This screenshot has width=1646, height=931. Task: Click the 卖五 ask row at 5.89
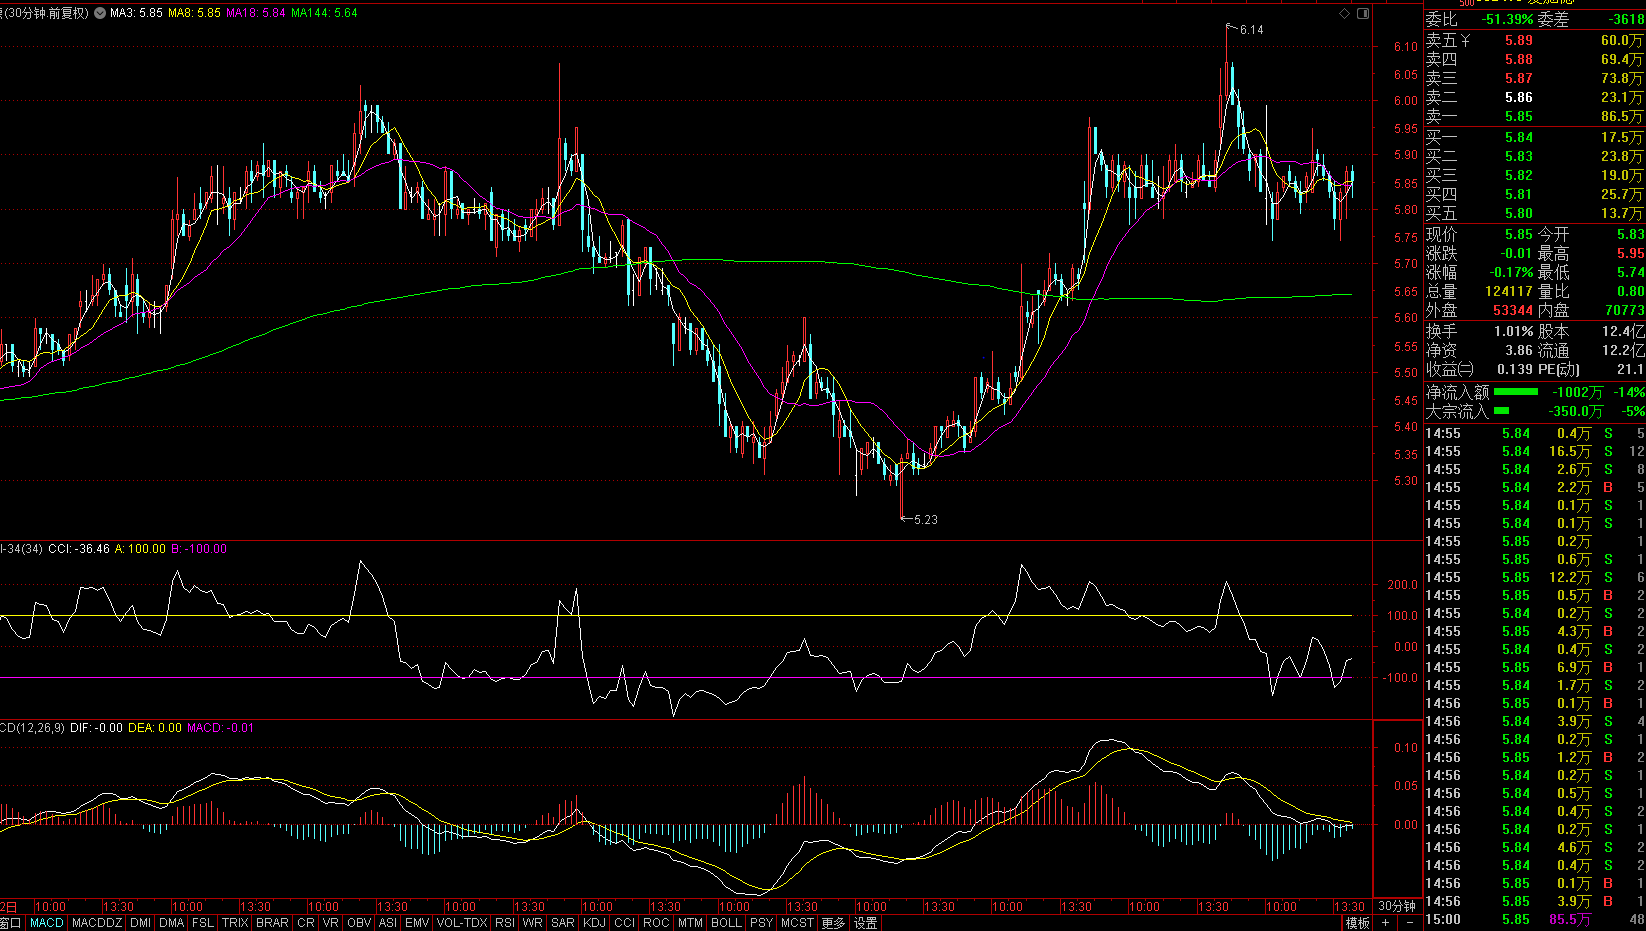pos(1534,40)
